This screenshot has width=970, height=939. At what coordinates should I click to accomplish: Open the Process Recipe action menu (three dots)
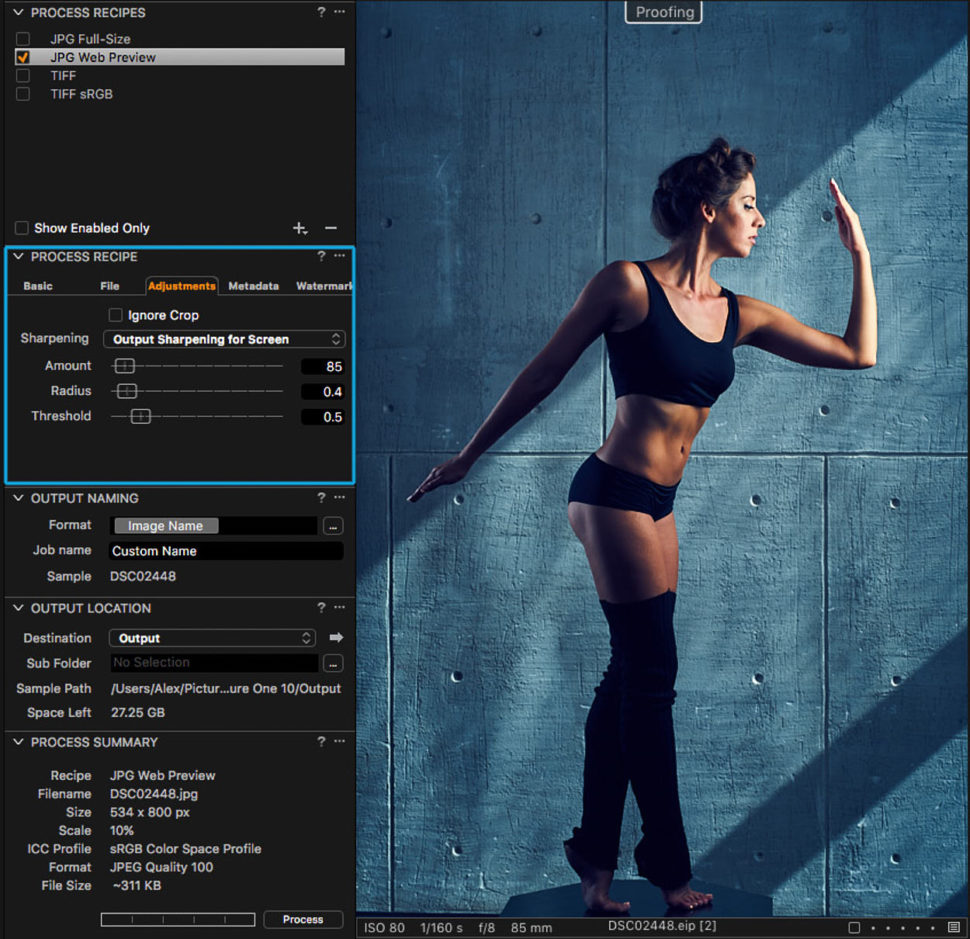(x=338, y=257)
